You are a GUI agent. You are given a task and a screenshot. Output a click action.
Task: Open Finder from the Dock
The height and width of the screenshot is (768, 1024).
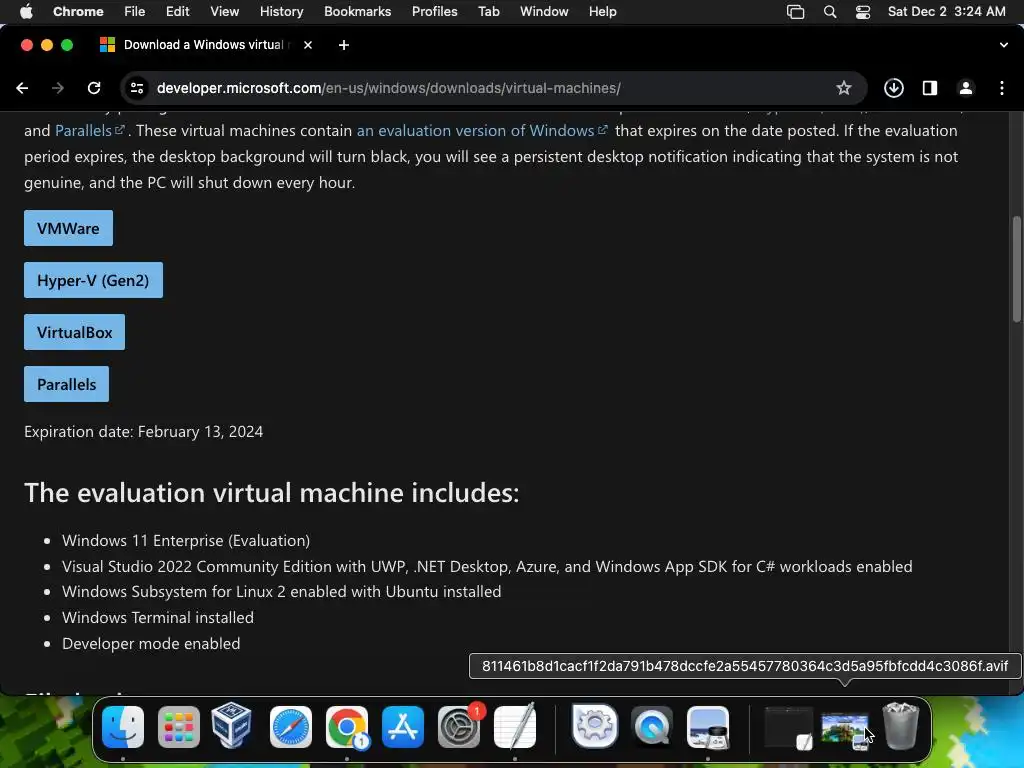coord(123,727)
